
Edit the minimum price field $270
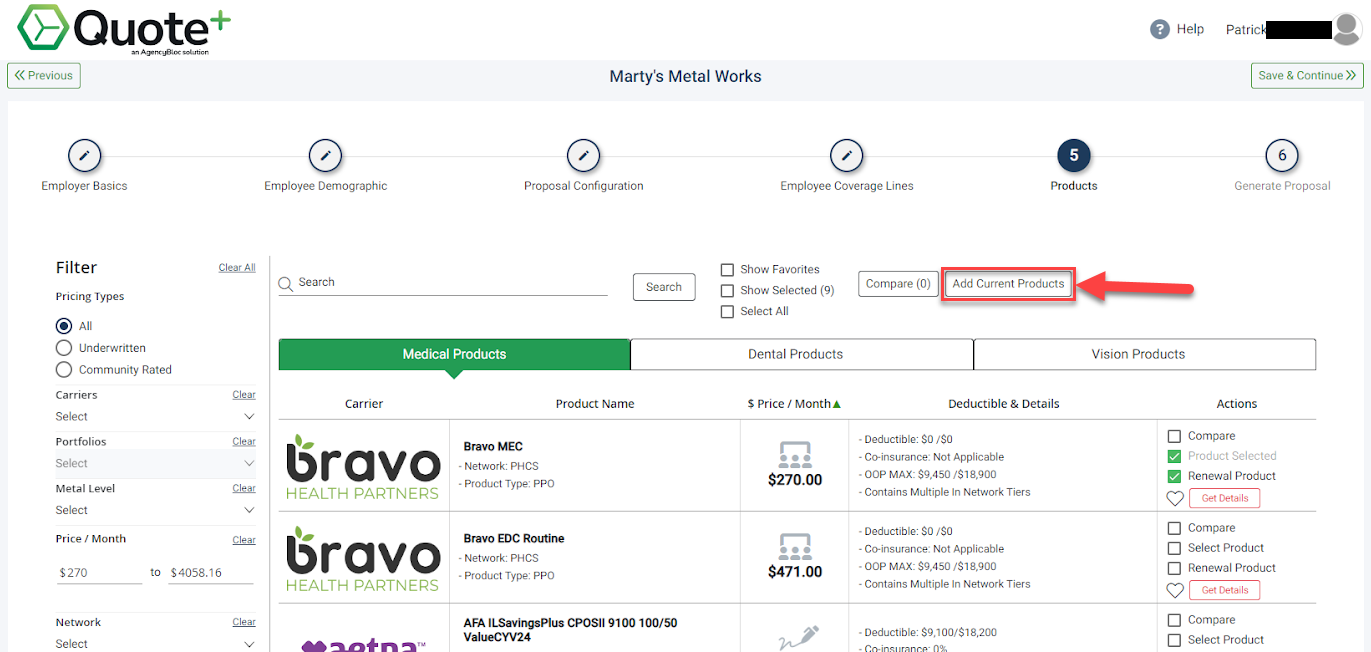click(x=100, y=573)
